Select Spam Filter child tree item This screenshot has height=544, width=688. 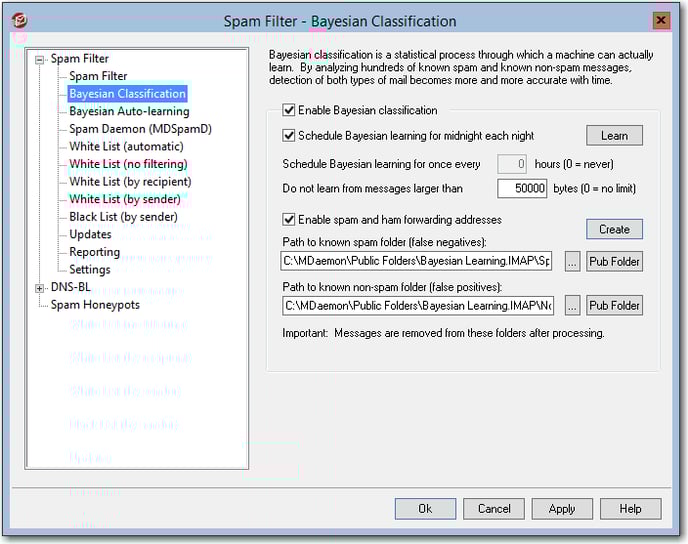(98, 76)
